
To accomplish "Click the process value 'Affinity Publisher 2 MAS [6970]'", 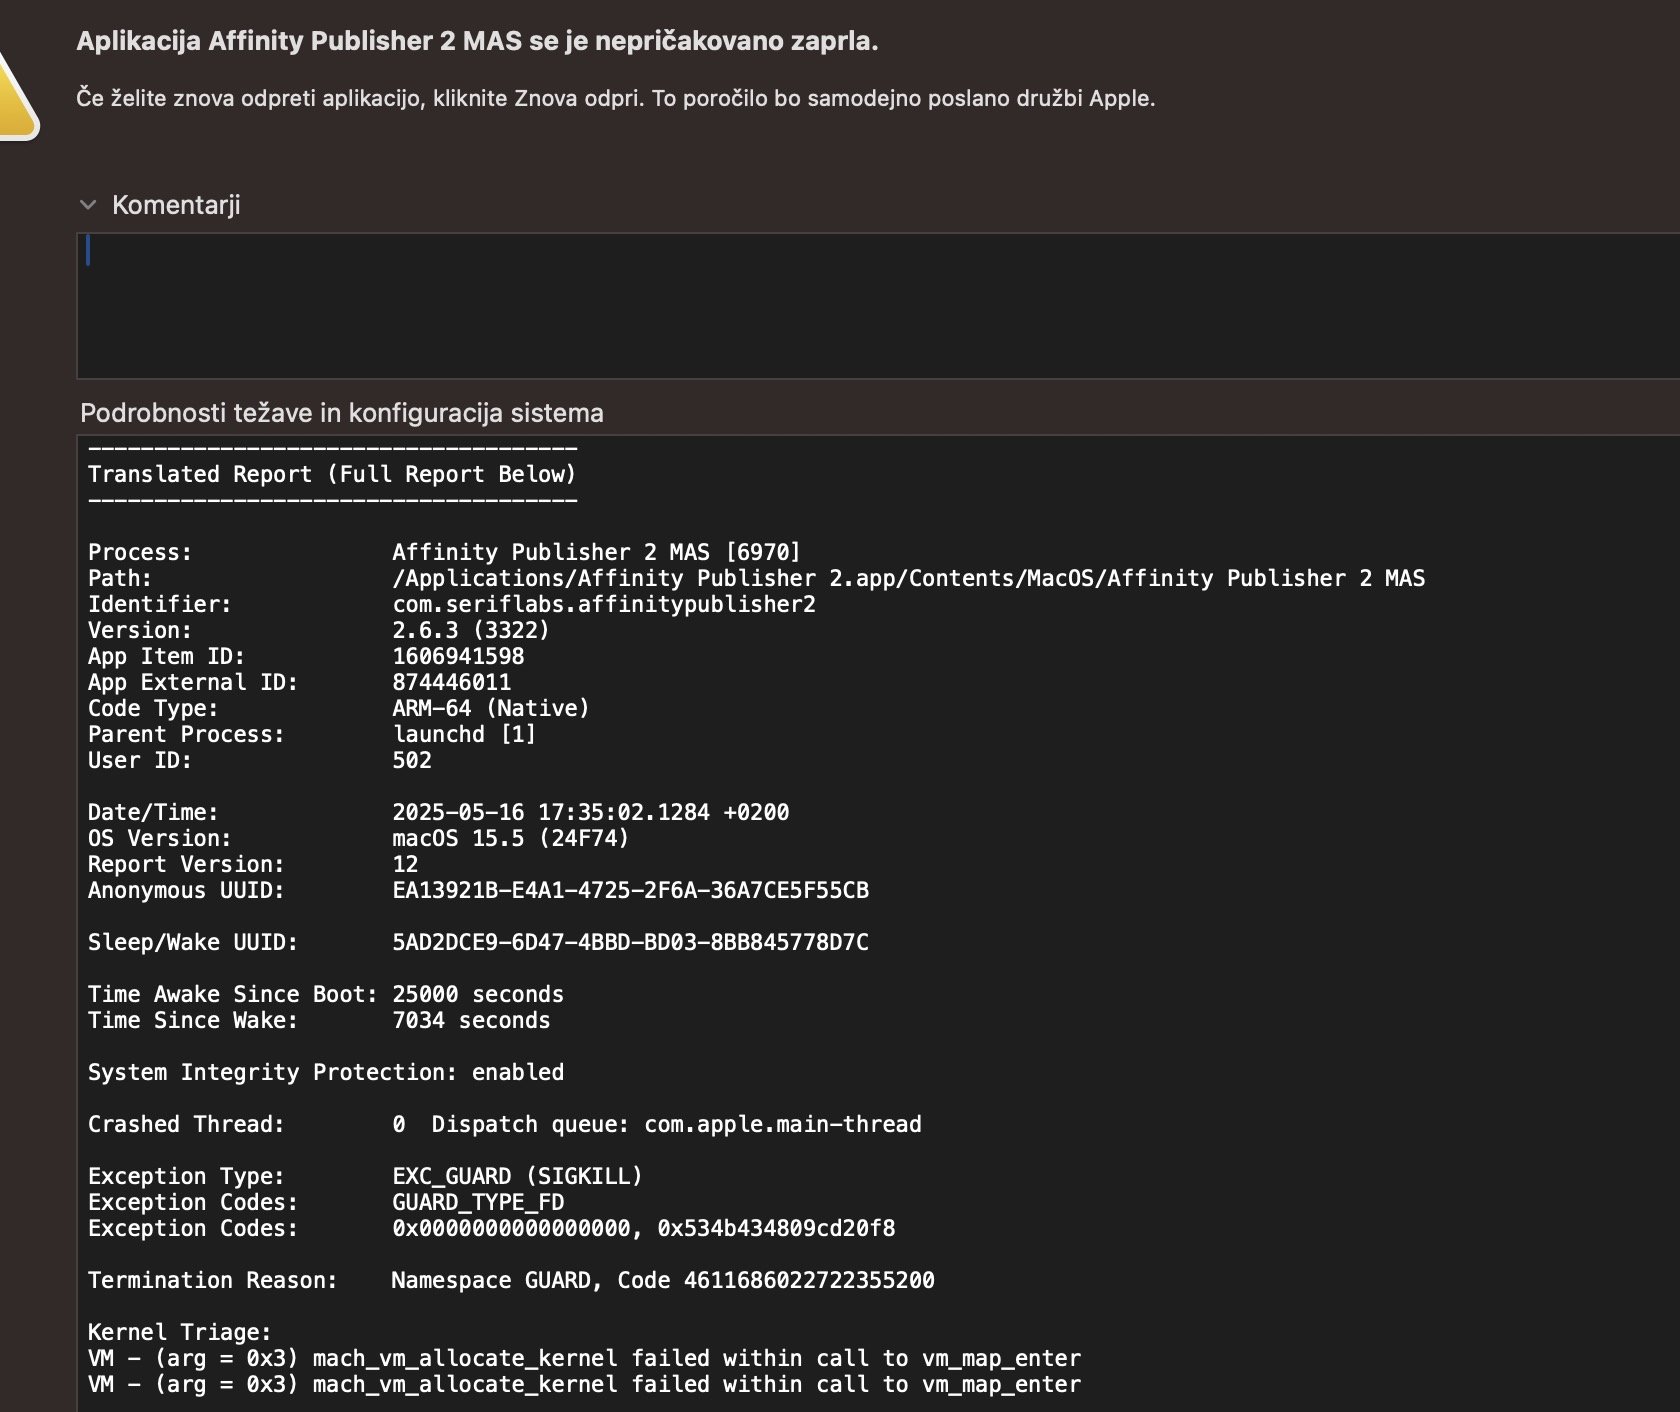I will 597,552.
